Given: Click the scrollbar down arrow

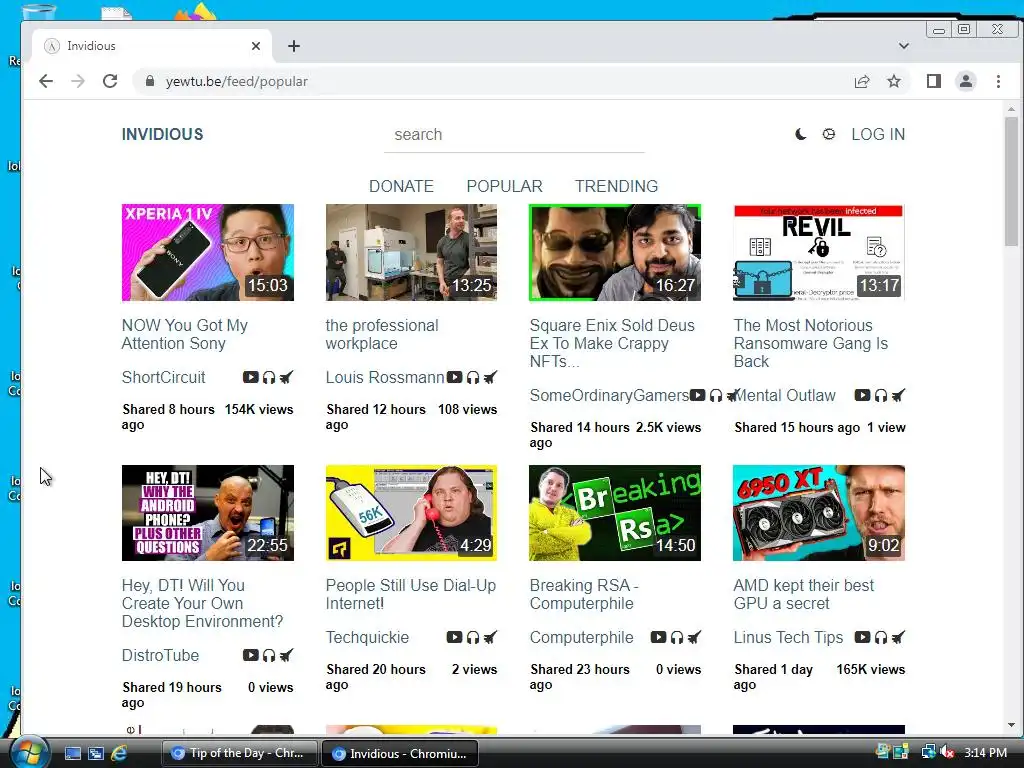Looking at the screenshot, I should [1012, 725].
